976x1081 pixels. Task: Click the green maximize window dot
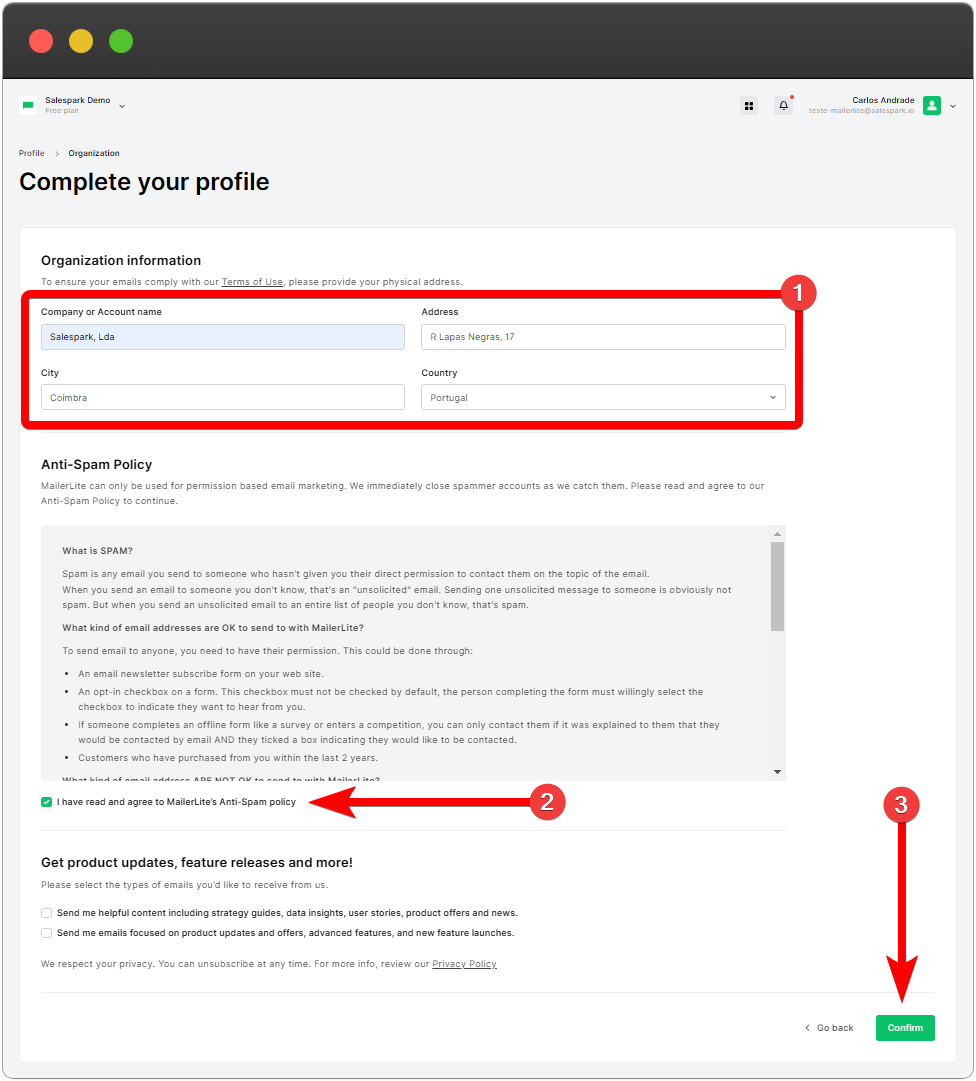(x=121, y=41)
